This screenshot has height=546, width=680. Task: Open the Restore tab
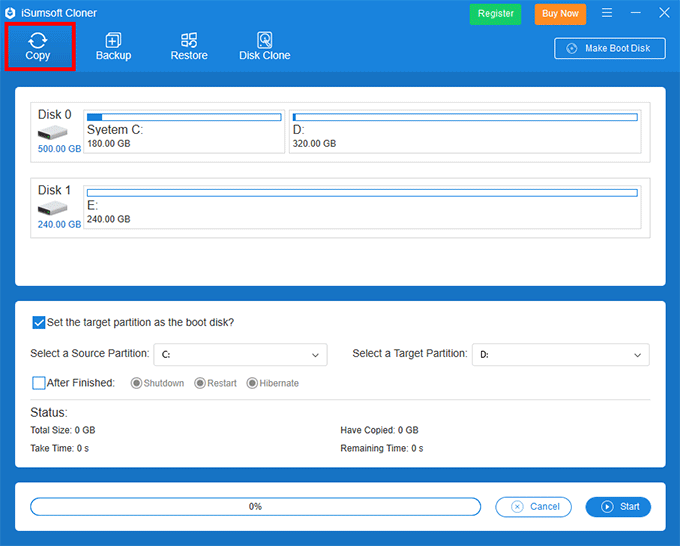pos(189,46)
